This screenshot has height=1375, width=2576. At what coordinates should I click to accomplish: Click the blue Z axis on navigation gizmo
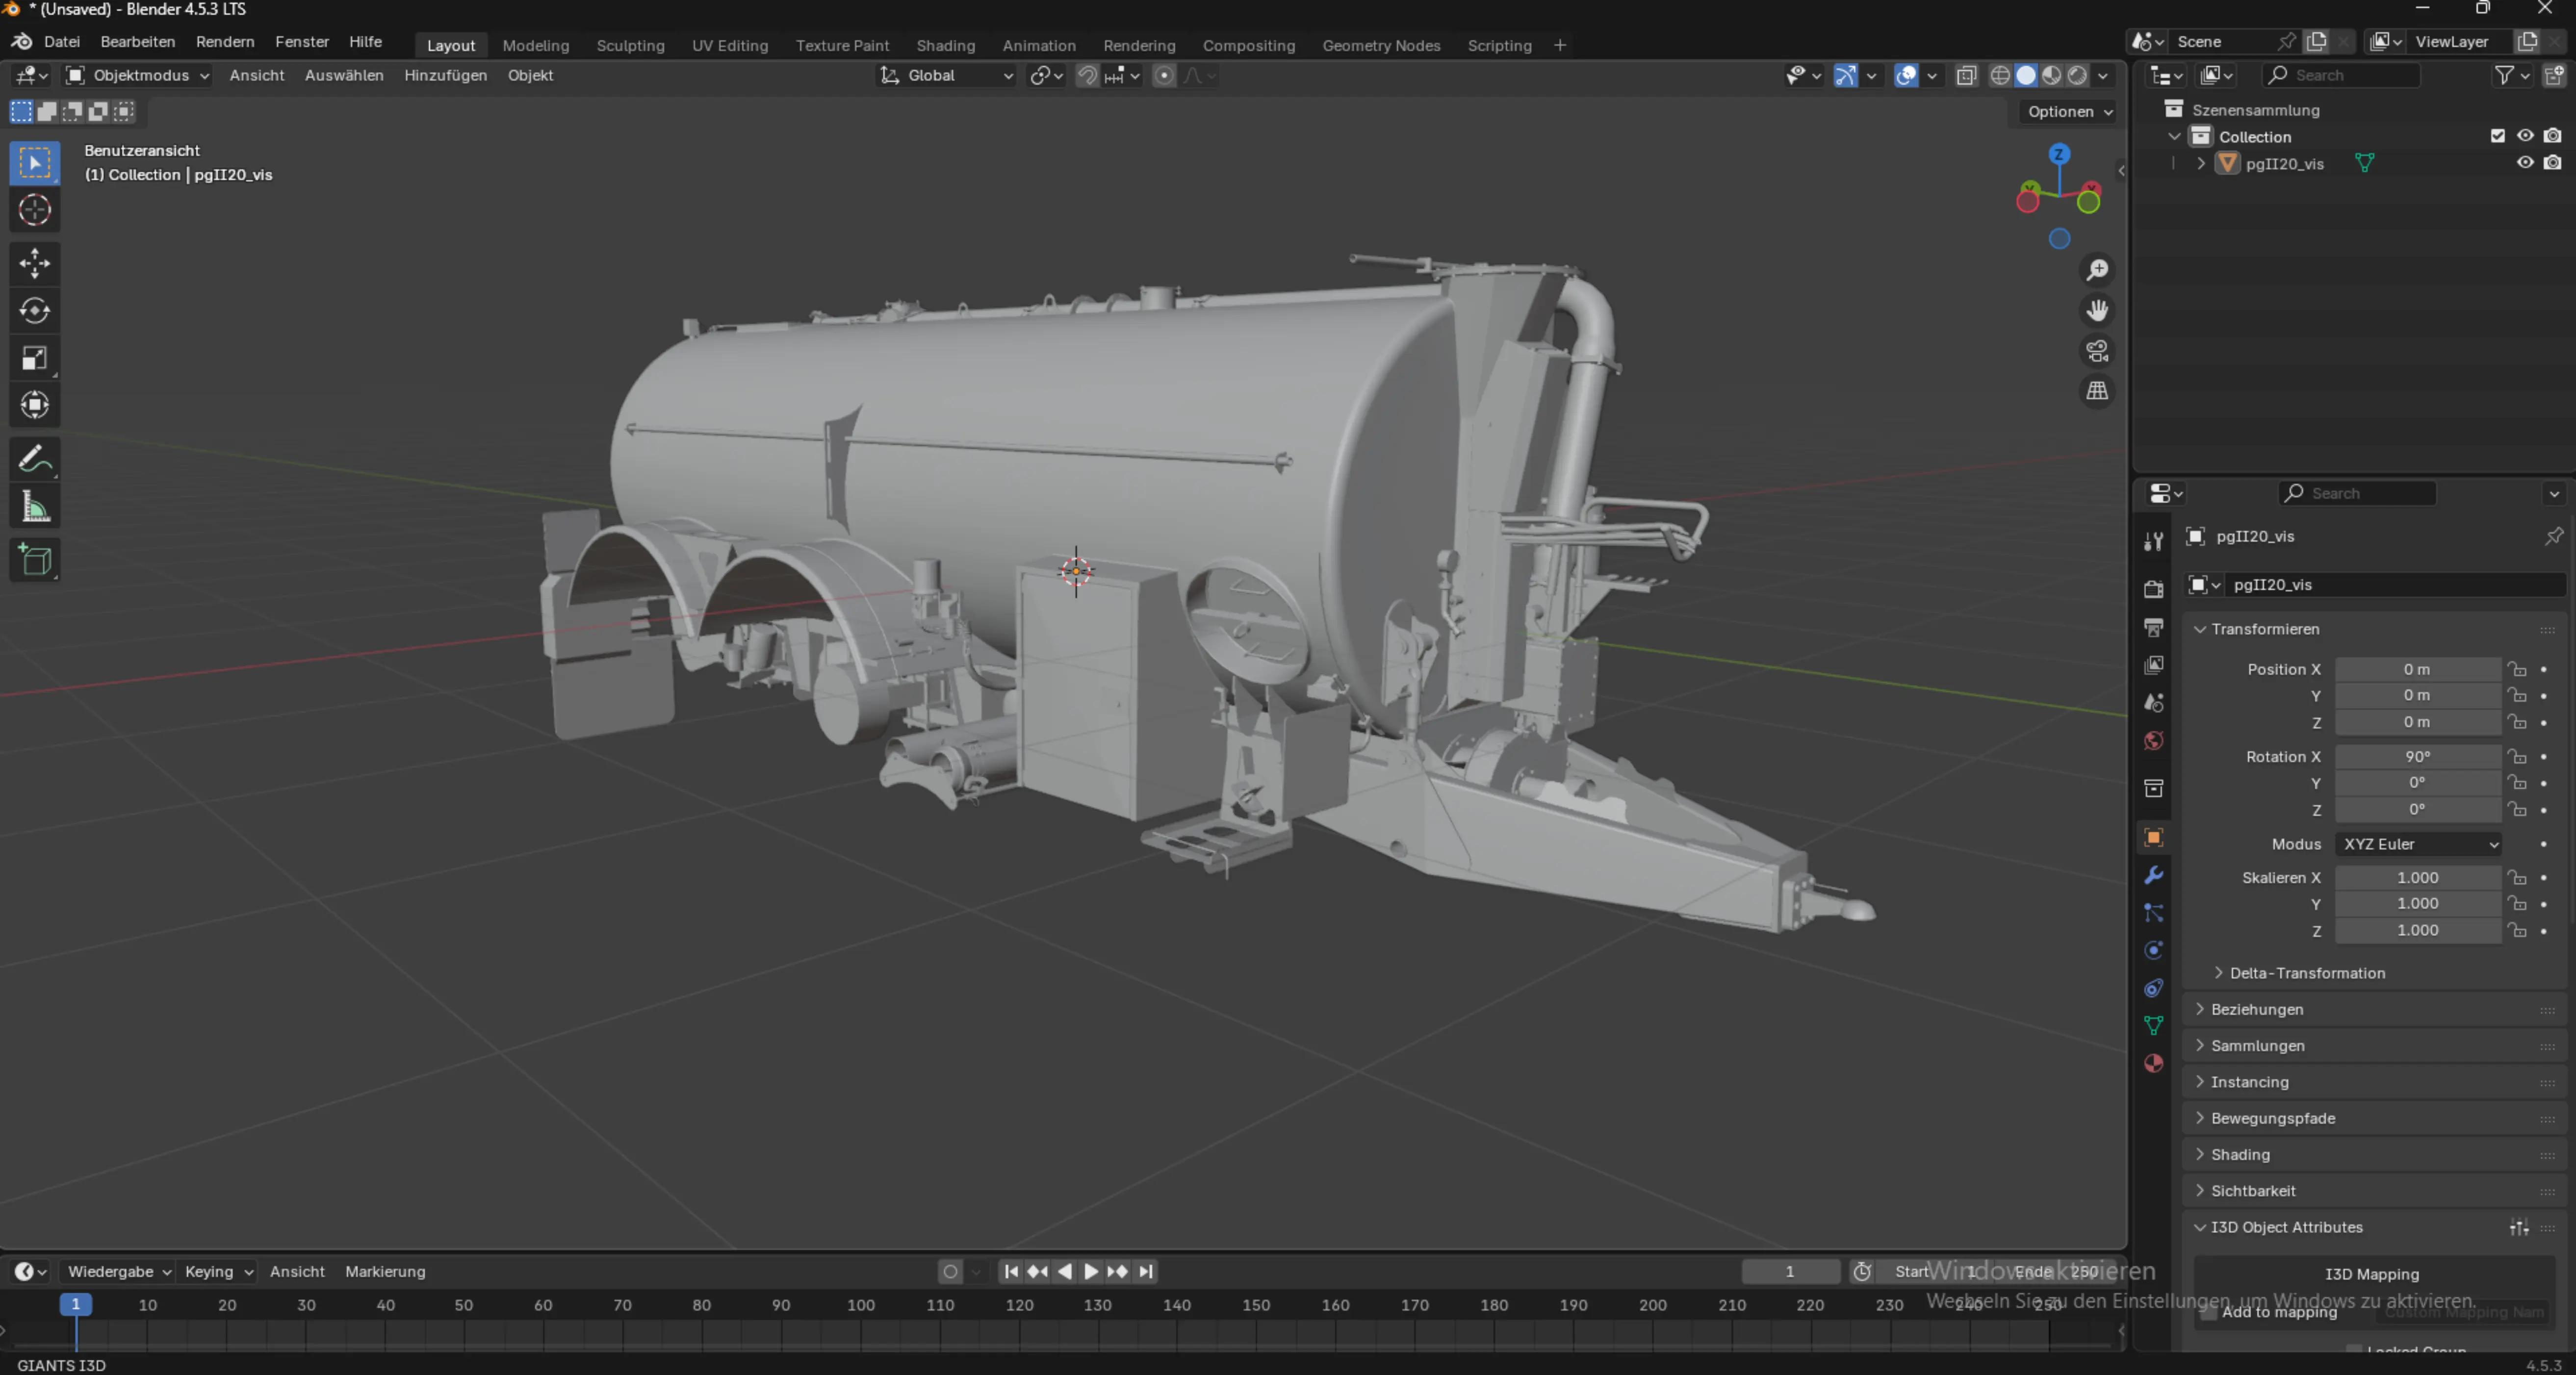pos(2058,154)
